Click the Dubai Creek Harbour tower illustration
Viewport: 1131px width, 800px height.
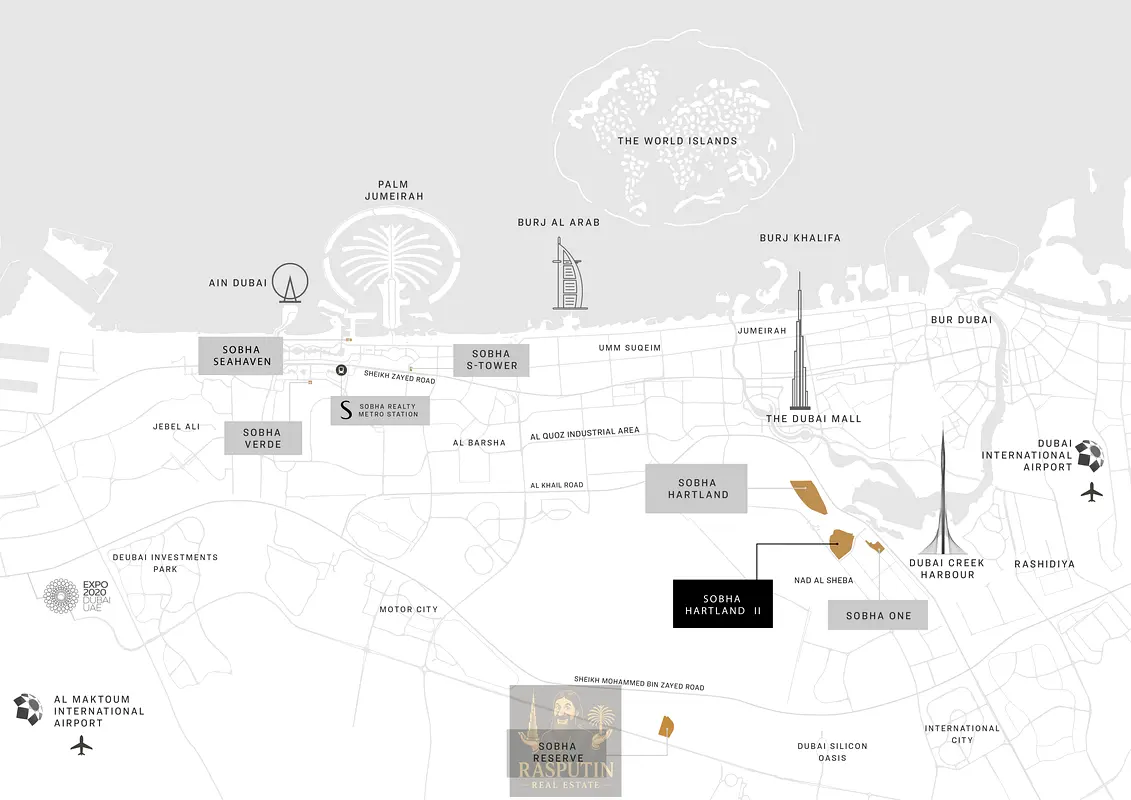pos(942,493)
